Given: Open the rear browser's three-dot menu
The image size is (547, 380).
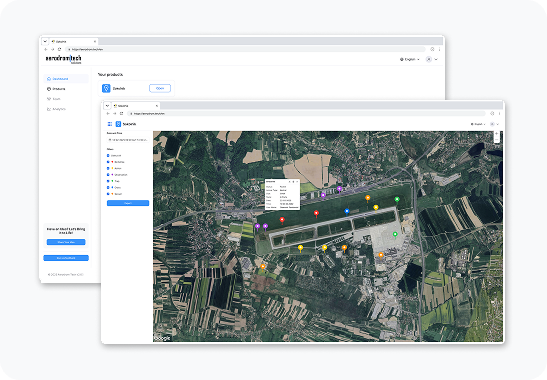Looking at the screenshot, I should tap(439, 49).
